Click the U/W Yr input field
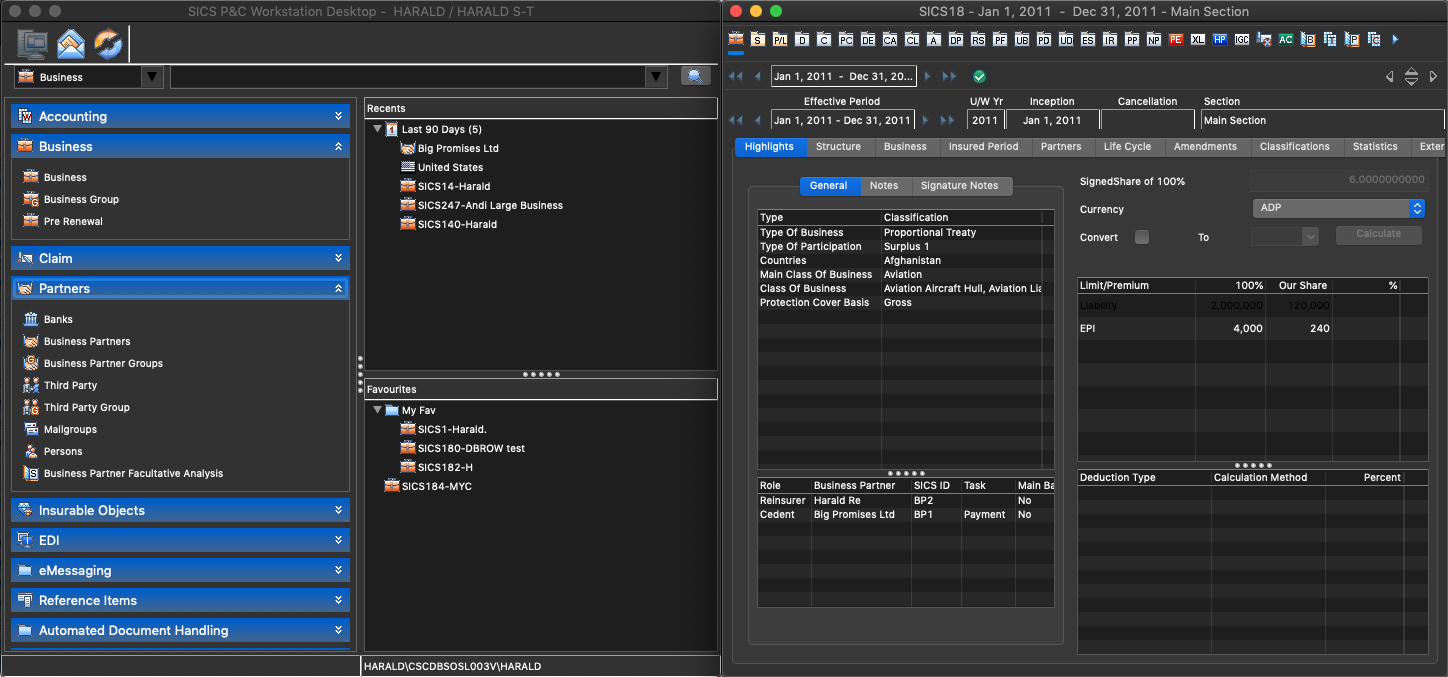Image resolution: width=1448 pixels, height=677 pixels. (984, 120)
